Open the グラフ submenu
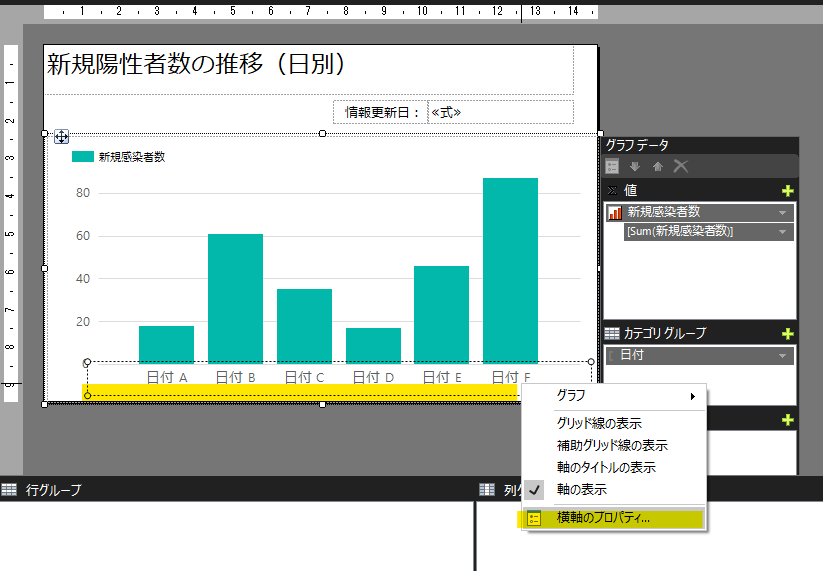 [620, 396]
